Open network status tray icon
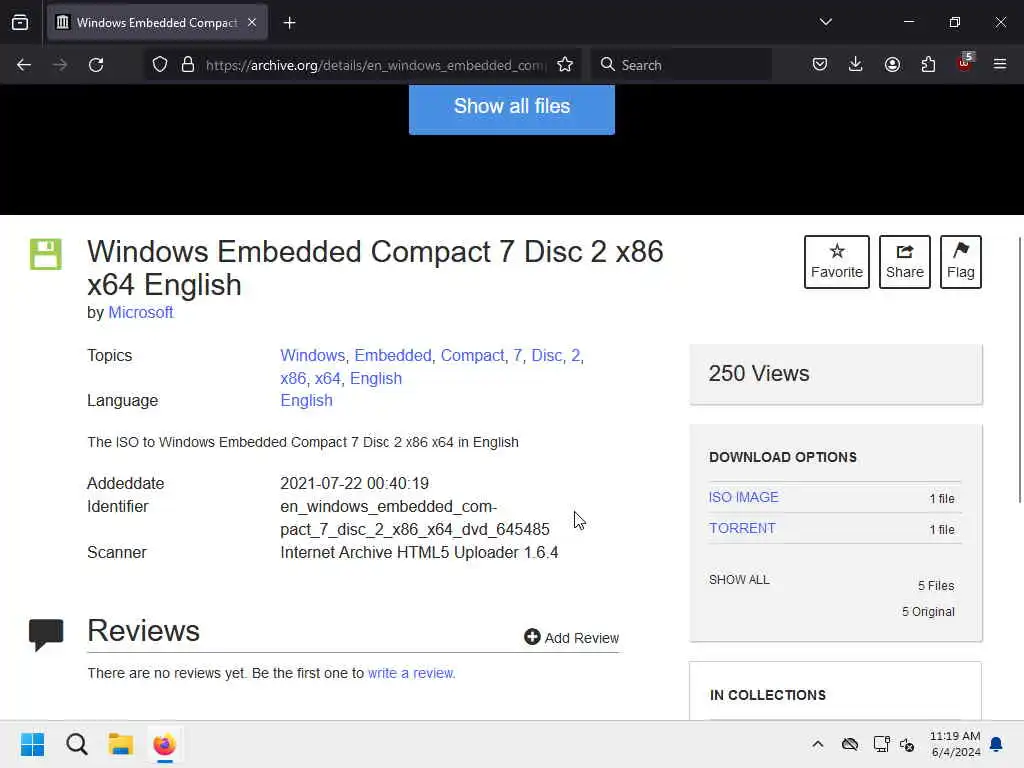This screenshot has height=768, width=1024. tap(881, 744)
